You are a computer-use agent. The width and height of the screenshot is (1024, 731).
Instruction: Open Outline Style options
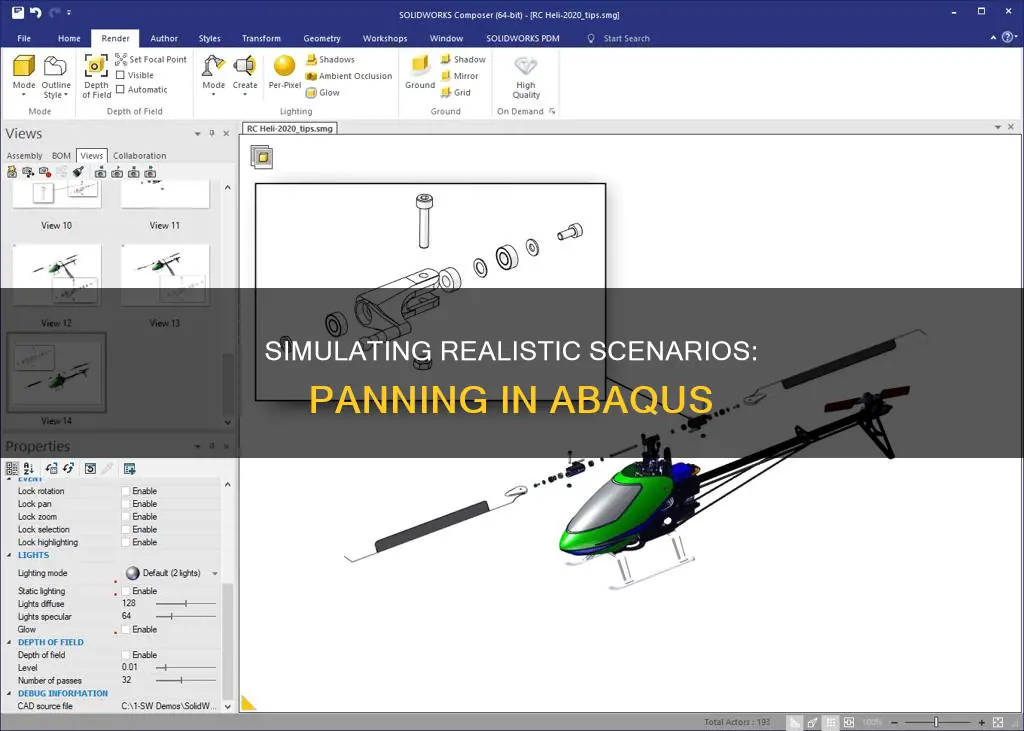pyautogui.click(x=56, y=76)
